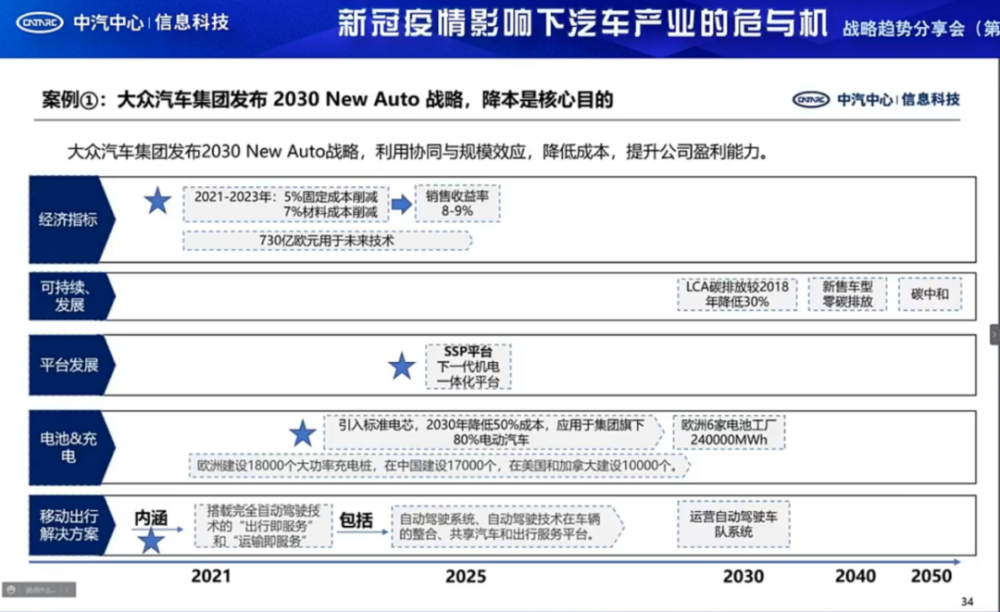Viewport: 1000px width, 612px height.
Task: Click the '730亿欧元用于未来技术' box
Action: 327,240
